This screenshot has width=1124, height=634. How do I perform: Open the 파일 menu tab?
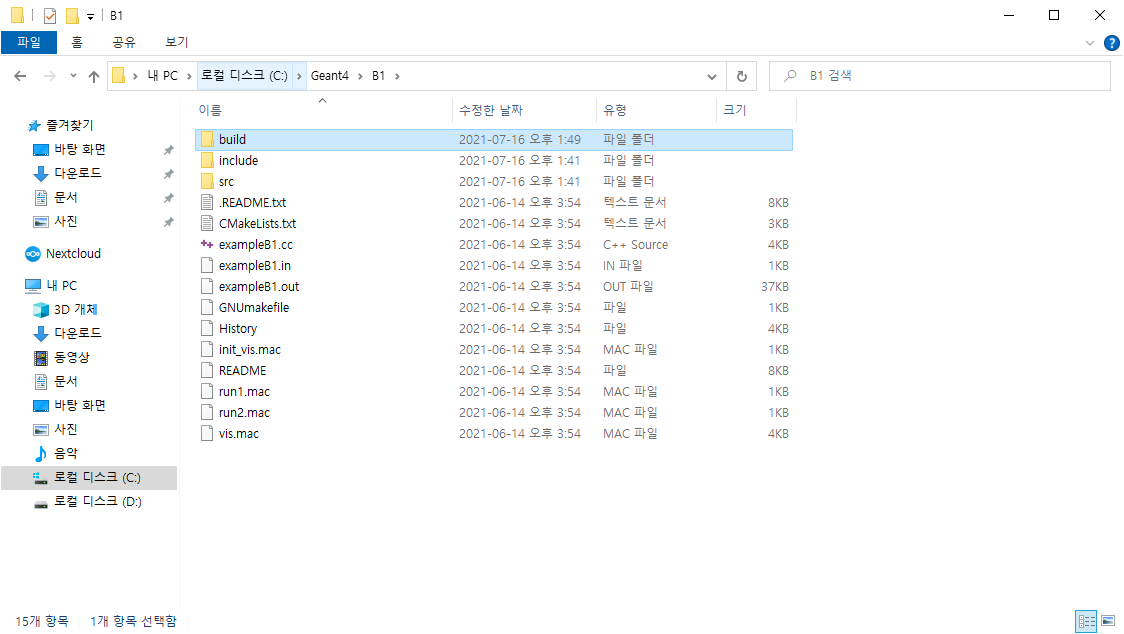[29, 42]
